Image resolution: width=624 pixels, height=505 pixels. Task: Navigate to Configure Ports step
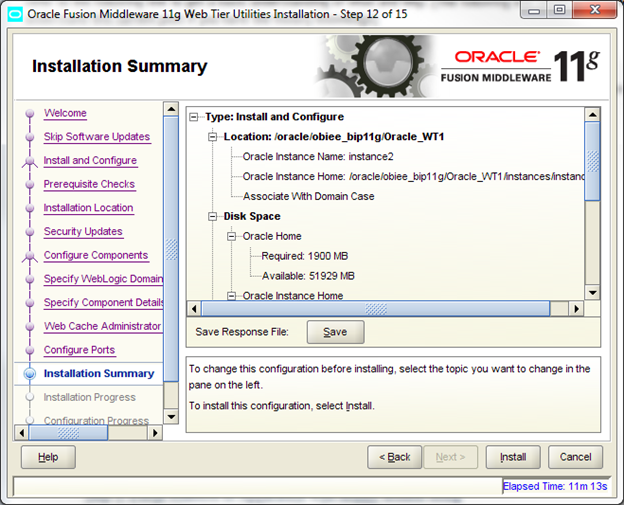tap(79, 350)
